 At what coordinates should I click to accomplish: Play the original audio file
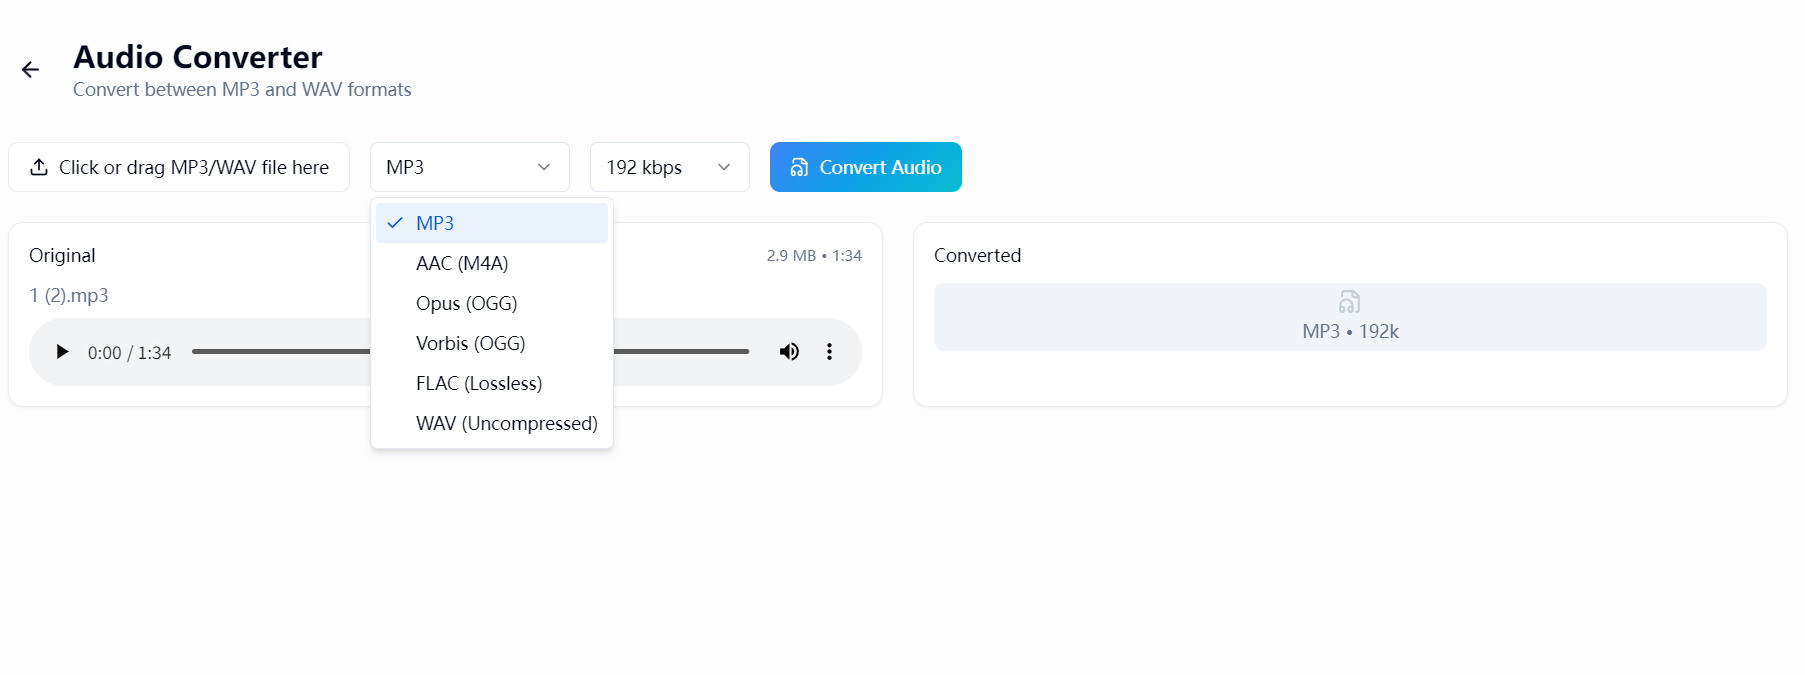62,352
